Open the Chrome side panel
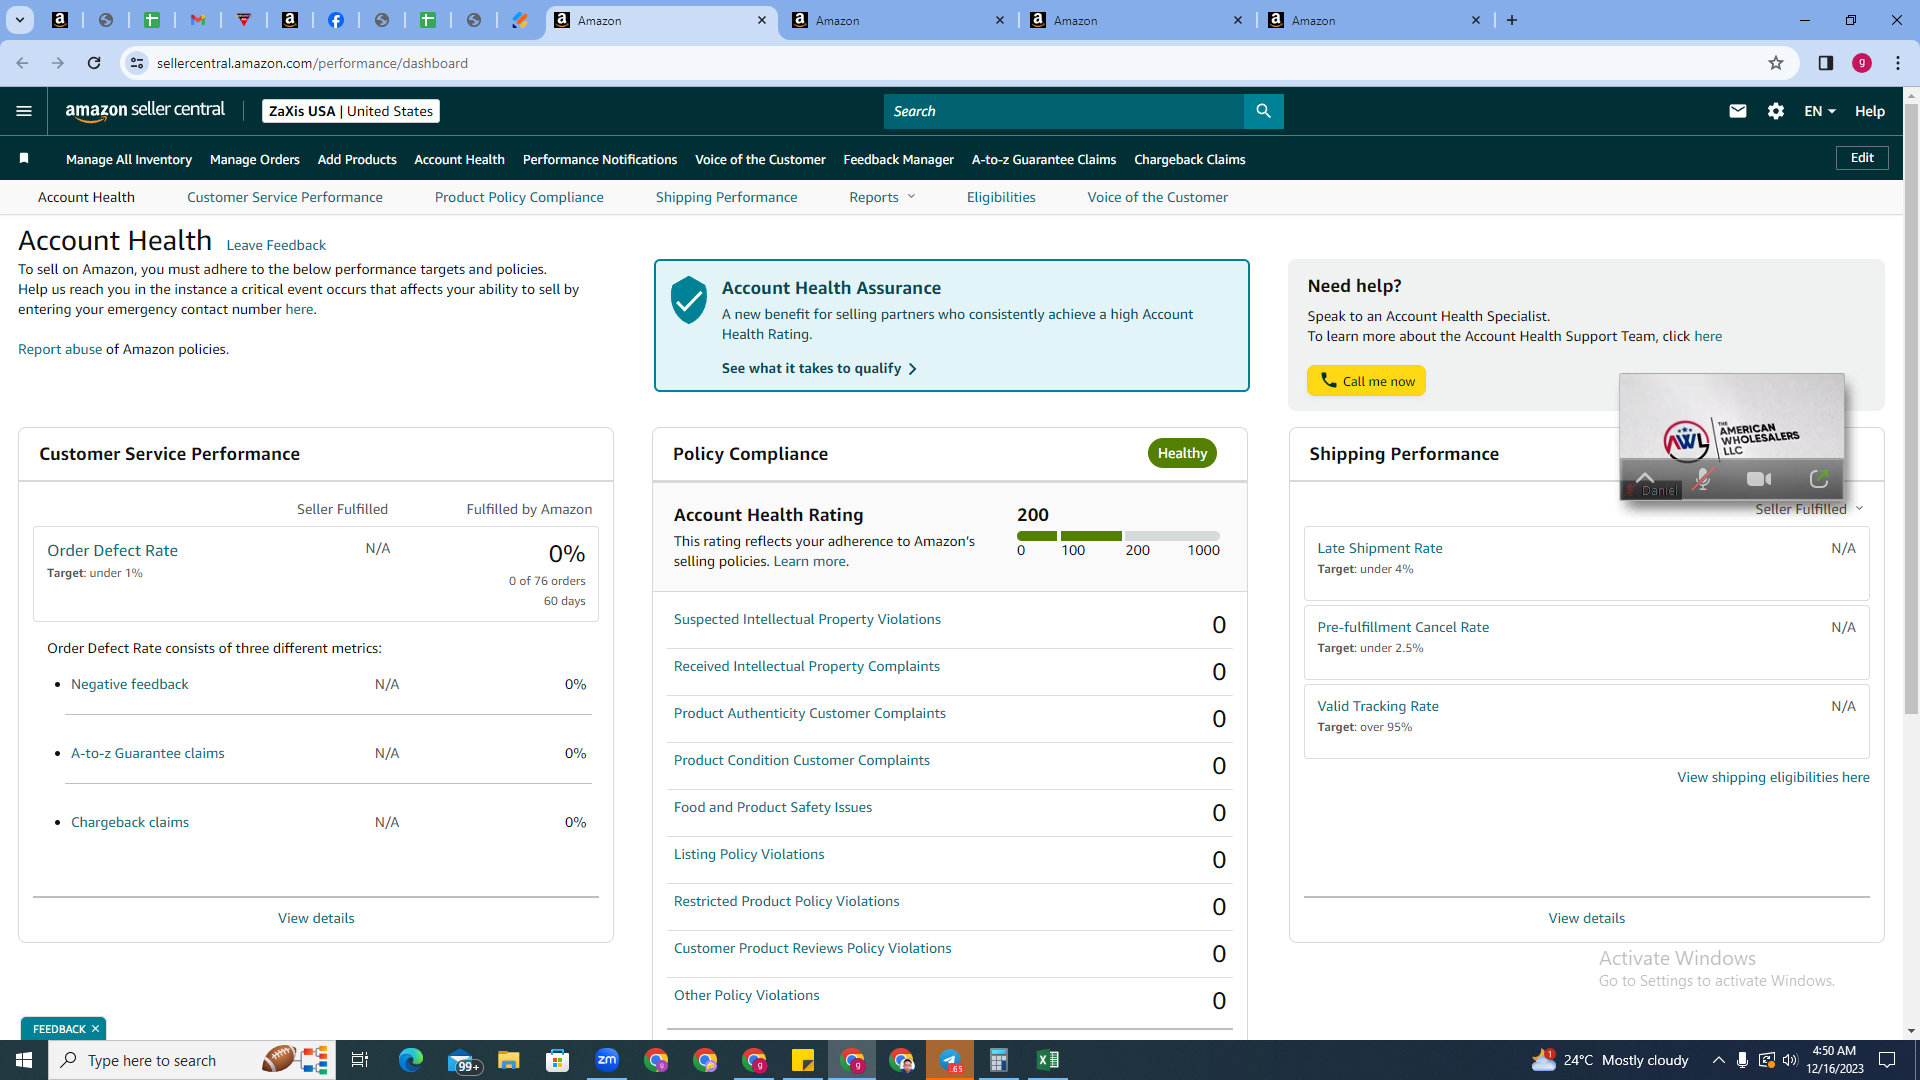 click(1826, 63)
